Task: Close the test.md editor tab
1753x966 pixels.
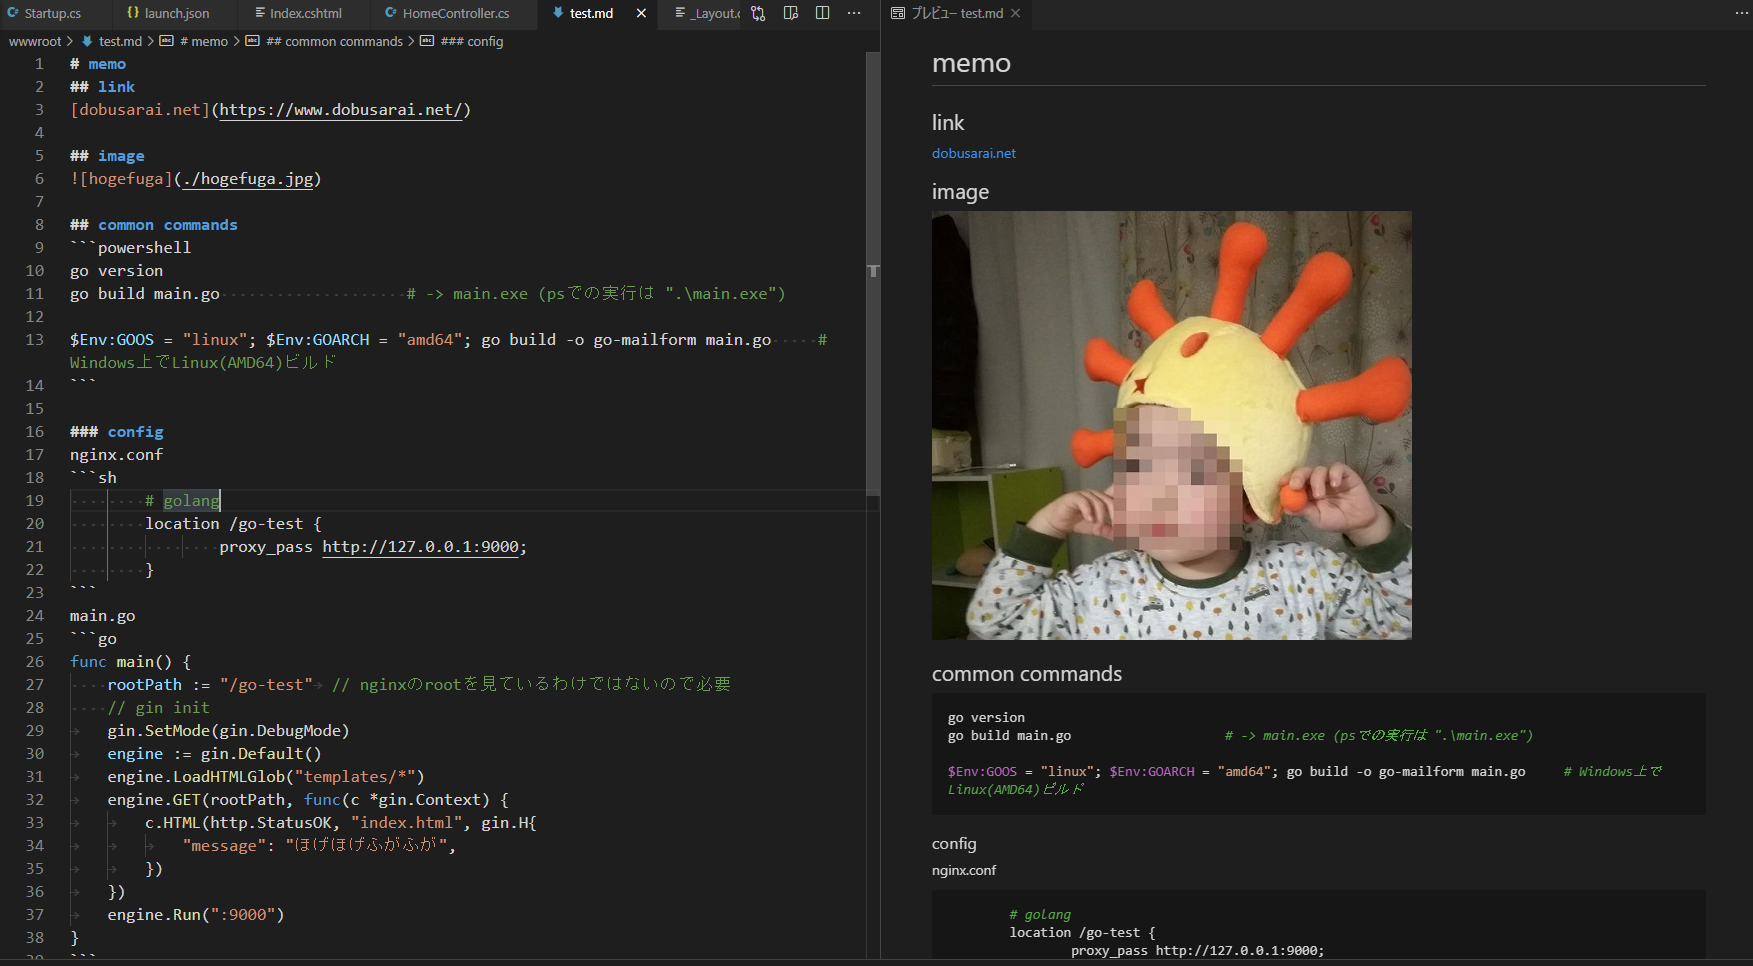Action: click(x=641, y=13)
